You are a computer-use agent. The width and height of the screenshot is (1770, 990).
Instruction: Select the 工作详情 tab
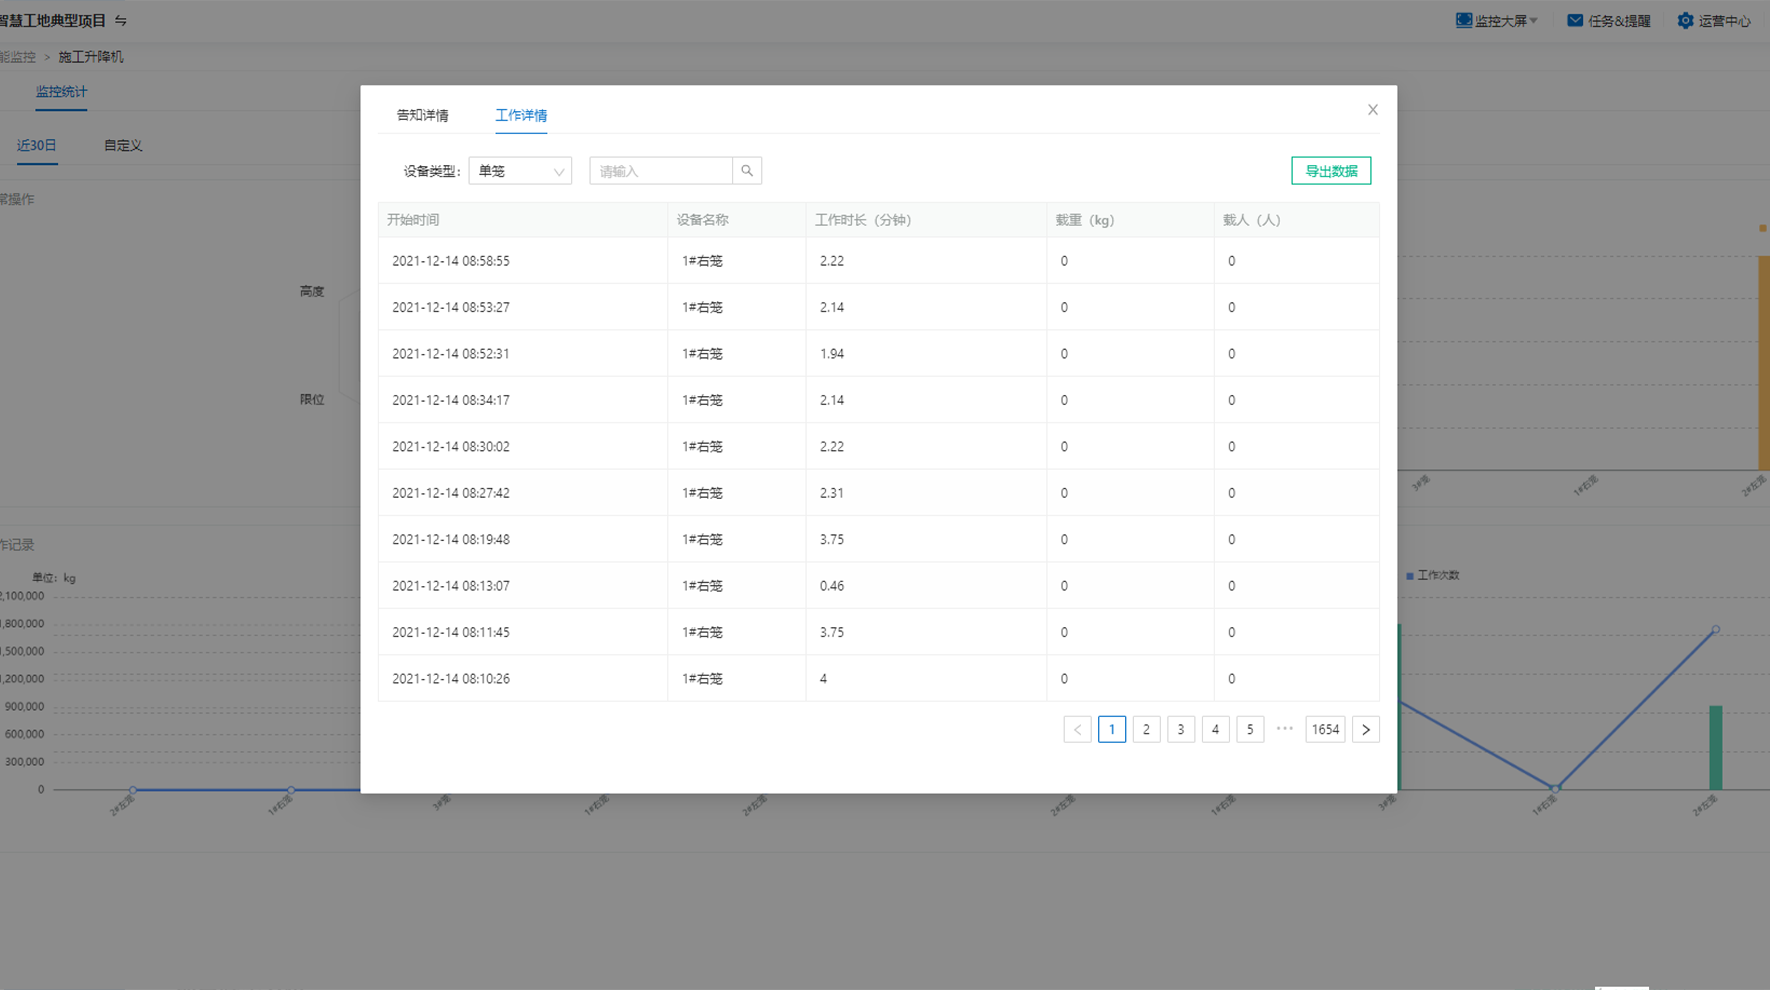[521, 115]
